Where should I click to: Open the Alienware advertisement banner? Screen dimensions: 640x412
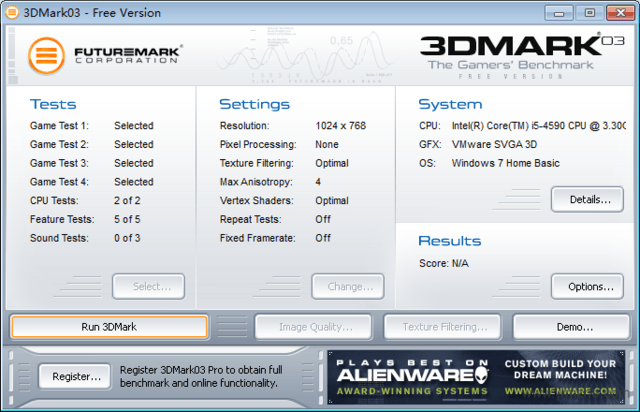pyautogui.click(x=476, y=377)
